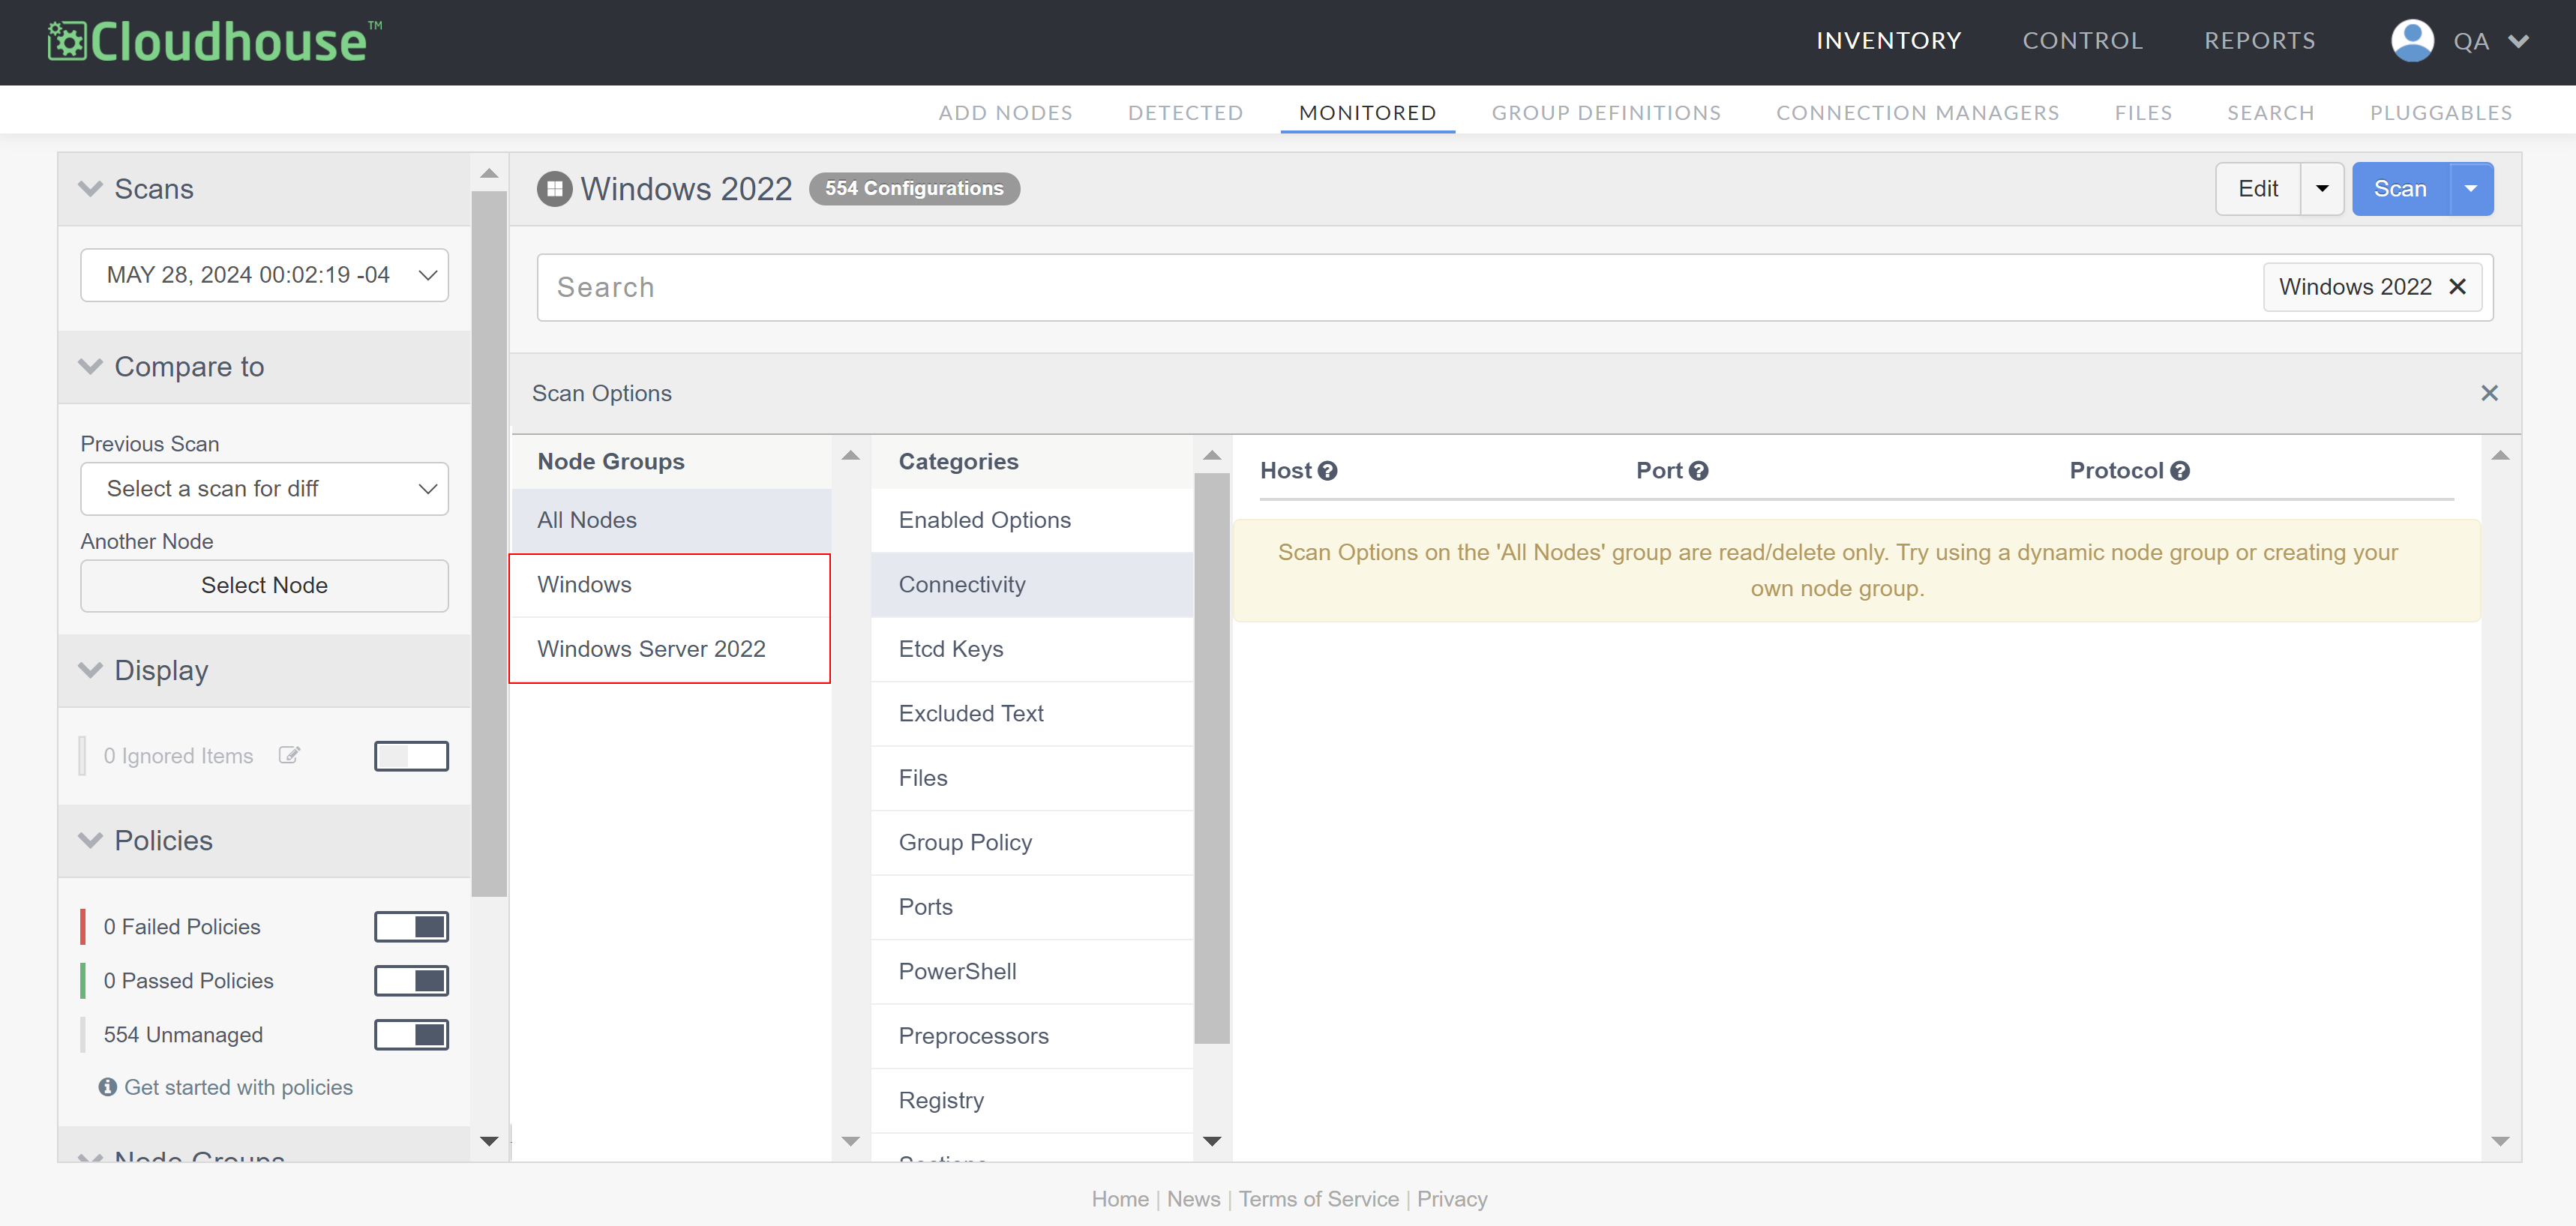Toggle the Unmanaged switch
2576x1226 pixels.
(x=411, y=1035)
